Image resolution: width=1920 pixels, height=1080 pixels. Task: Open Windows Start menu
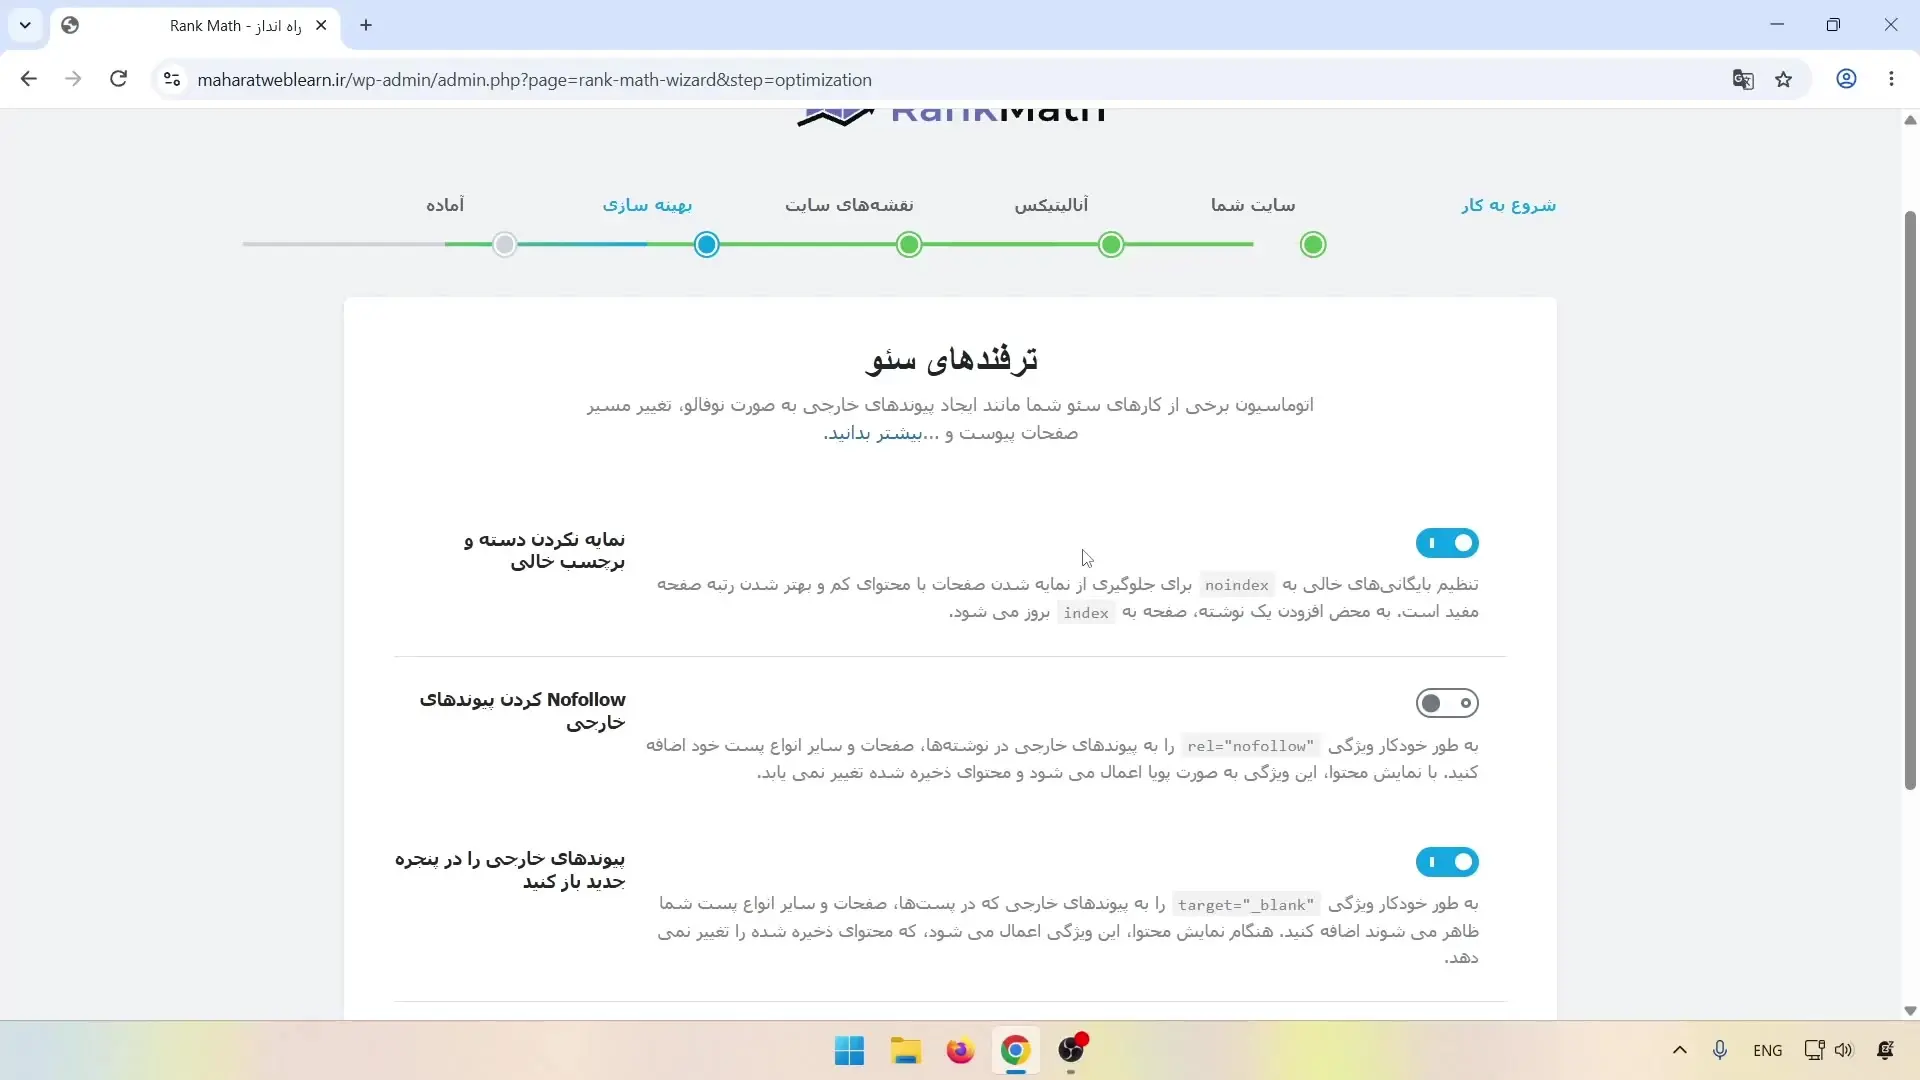(849, 1051)
